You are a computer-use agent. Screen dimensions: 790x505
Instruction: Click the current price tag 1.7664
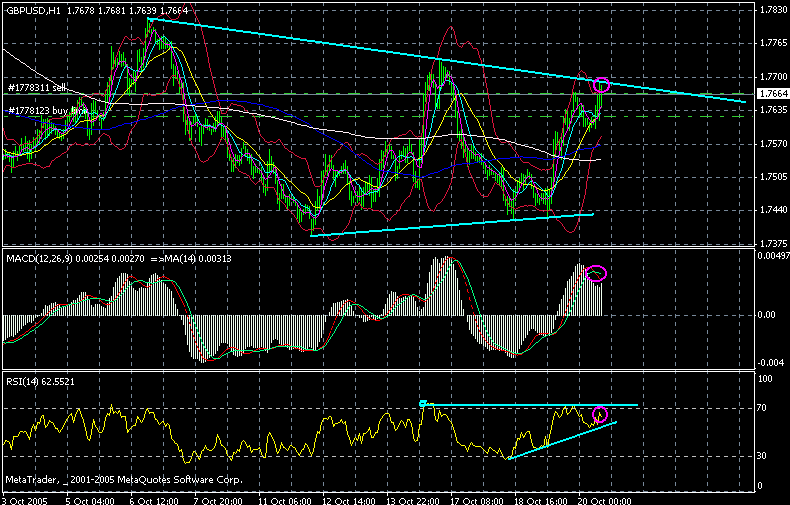tap(770, 93)
